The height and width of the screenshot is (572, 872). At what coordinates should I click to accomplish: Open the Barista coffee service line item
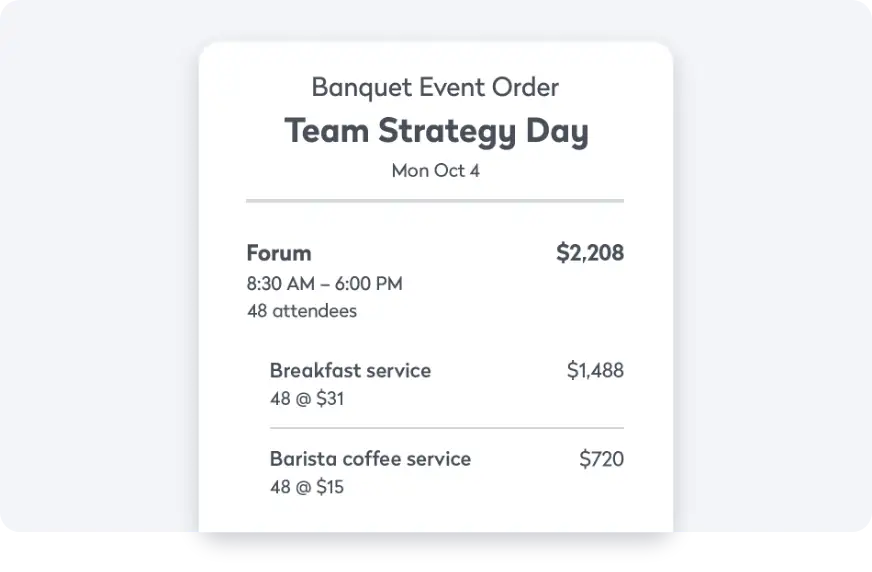click(370, 459)
